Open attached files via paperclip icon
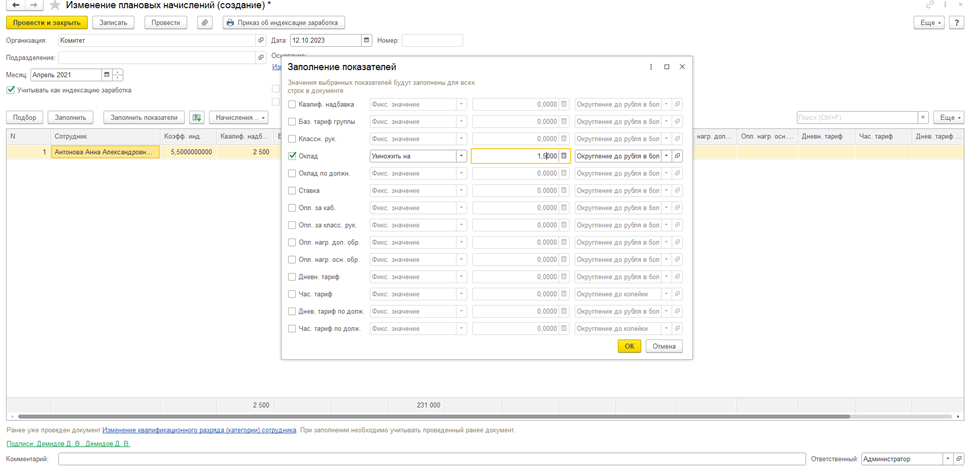This screenshot has height=467, width=974. [204, 22]
